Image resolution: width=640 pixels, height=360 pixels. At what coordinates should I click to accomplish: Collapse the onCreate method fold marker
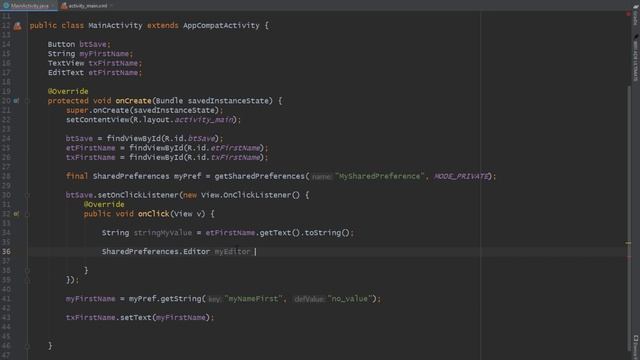click(27, 101)
